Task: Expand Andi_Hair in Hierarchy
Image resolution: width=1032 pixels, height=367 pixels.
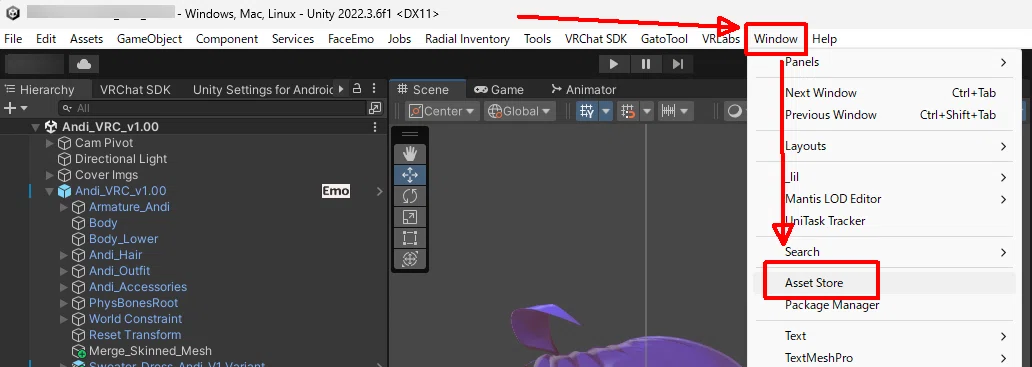Action: tap(64, 255)
